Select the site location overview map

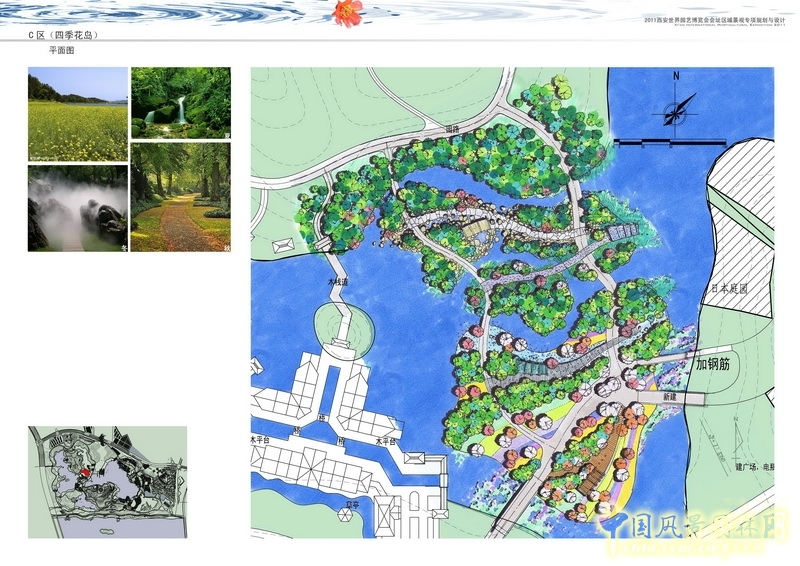tap(107, 482)
